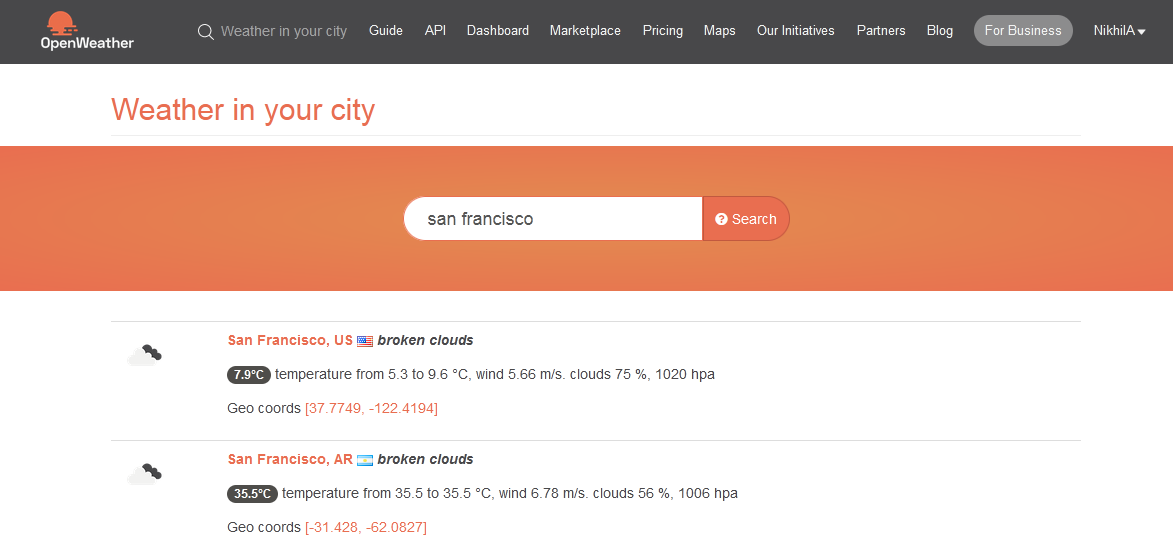
Task: Focus the navbar 'Weather in your city' field
Action: coord(284,31)
